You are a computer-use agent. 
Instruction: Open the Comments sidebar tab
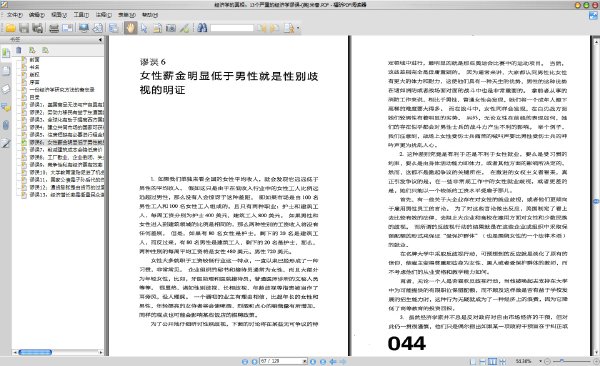pyautogui.click(x=6, y=107)
